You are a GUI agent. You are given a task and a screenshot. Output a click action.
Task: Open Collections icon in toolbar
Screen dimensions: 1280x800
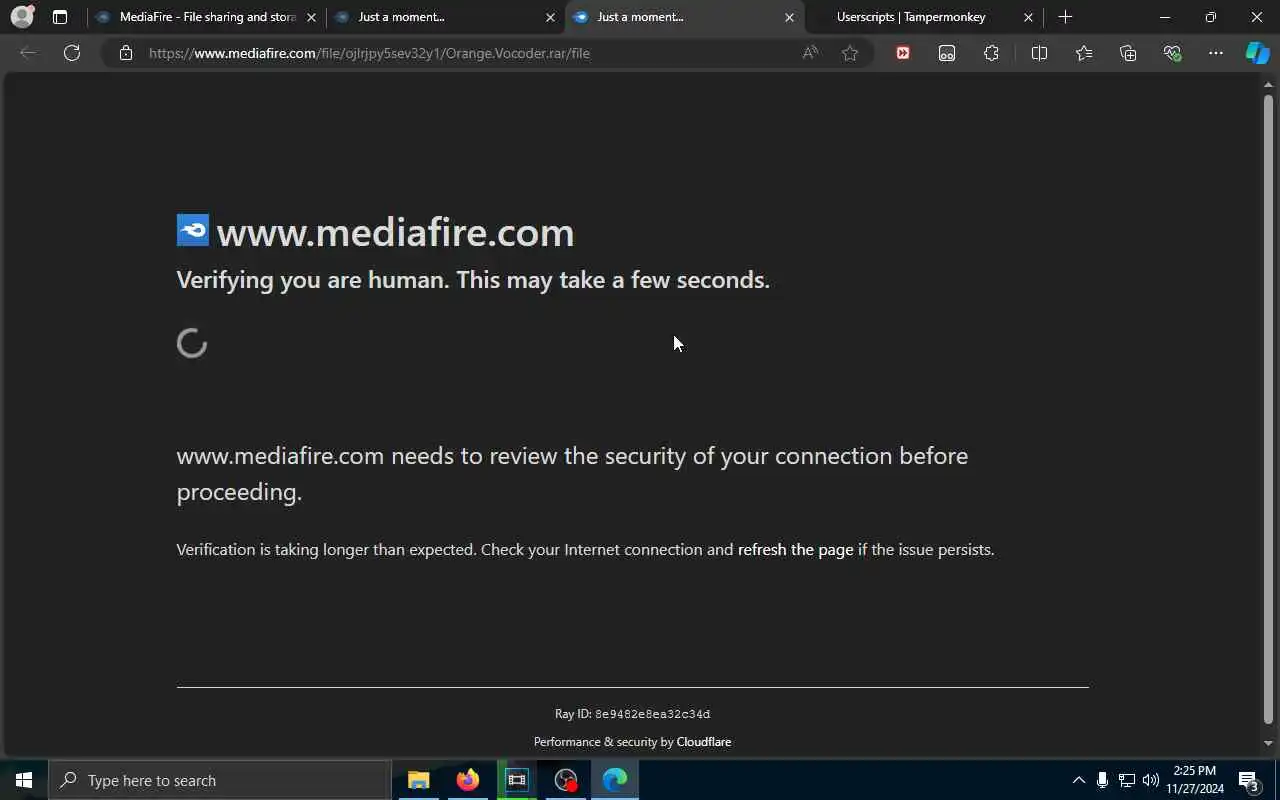click(x=1128, y=53)
